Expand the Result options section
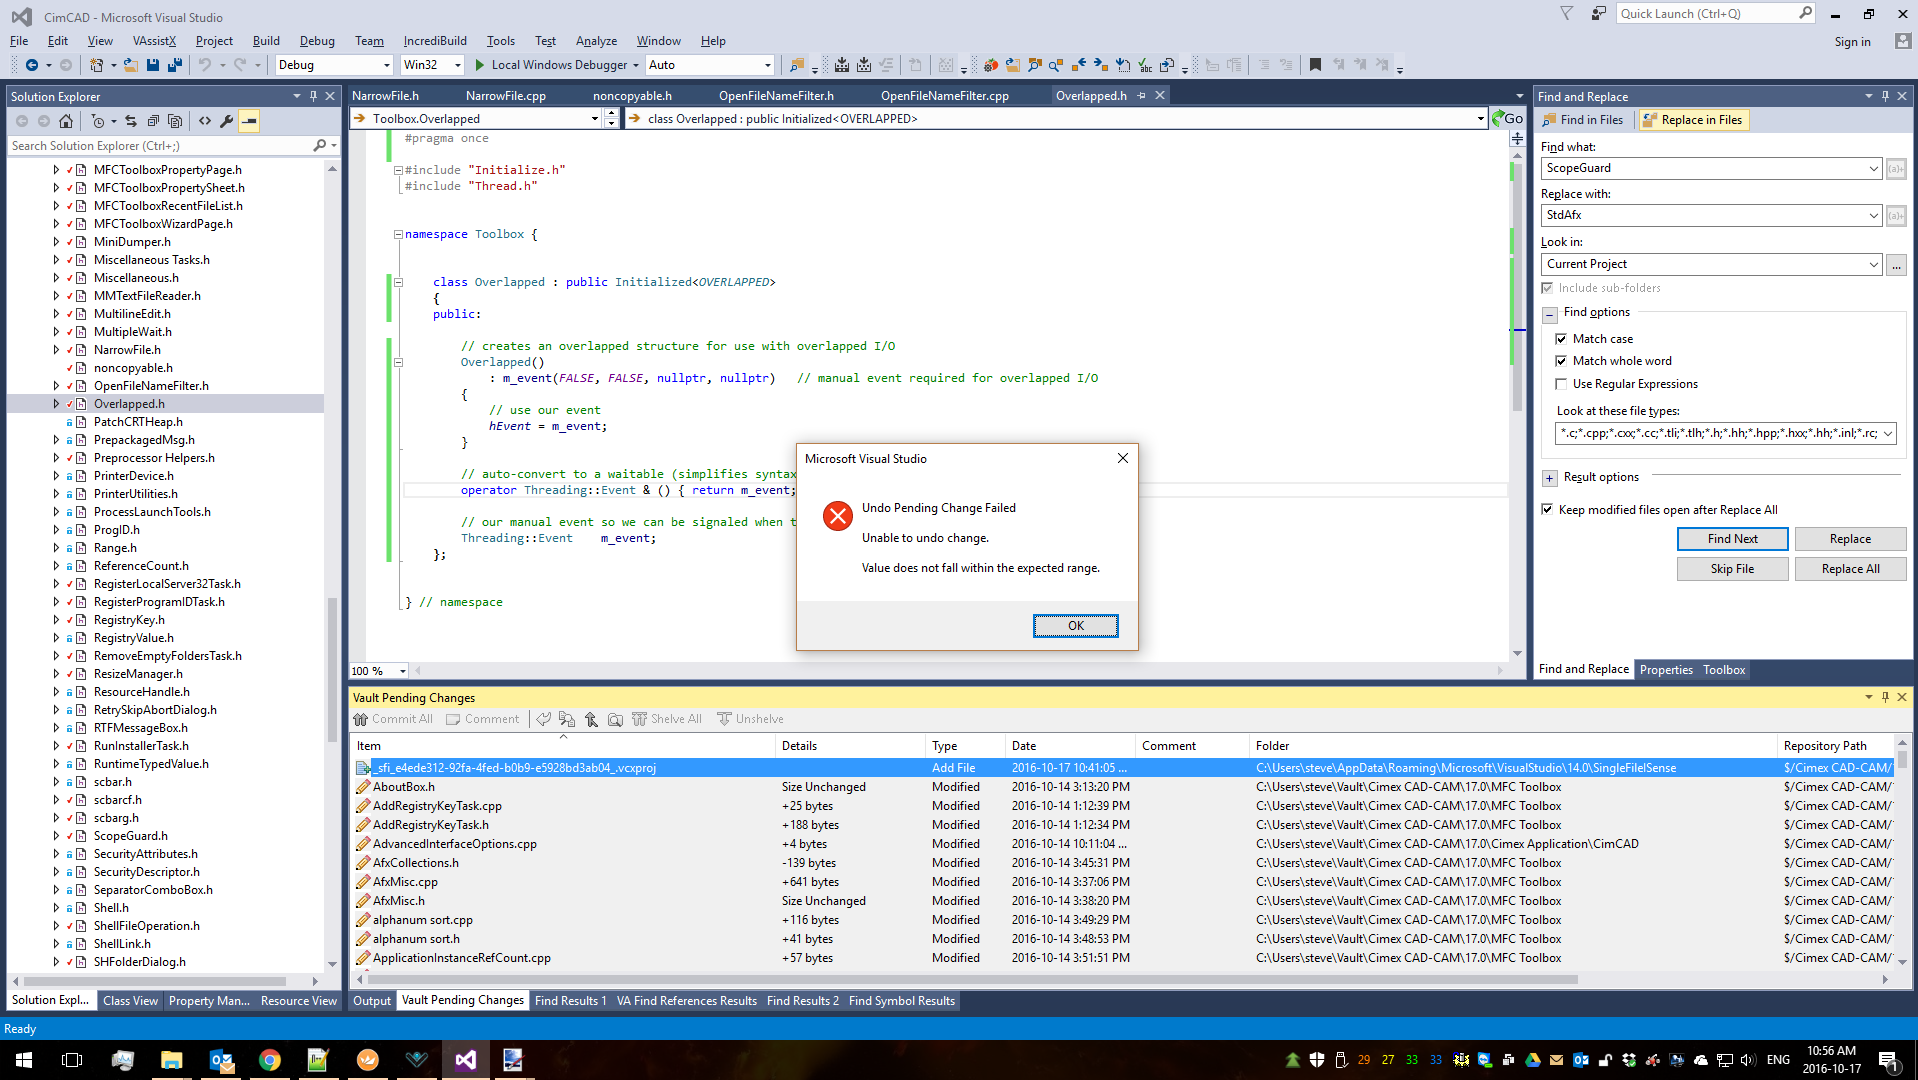The height and width of the screenshot is (1080, 1918). coord(1549,478)
